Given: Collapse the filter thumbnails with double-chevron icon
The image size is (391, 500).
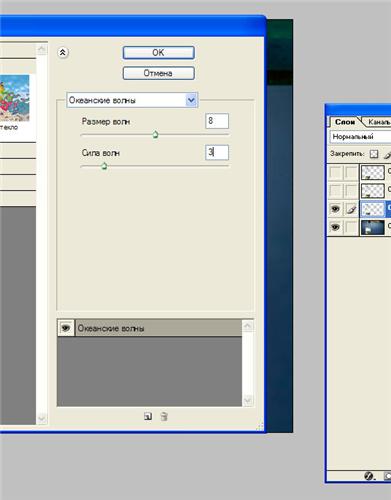Looking at the screenshot, I should [x=63, y=52].
